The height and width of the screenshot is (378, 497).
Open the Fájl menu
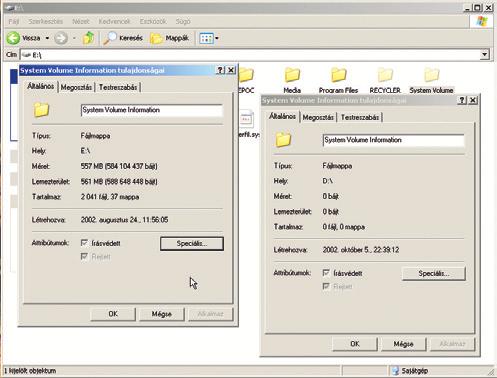point(14,21)
